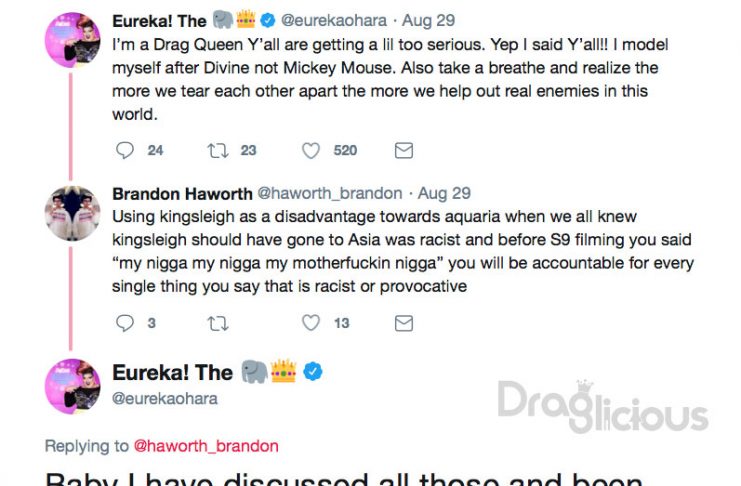This screenshot has height=486, width=741.
Task: Open @eurekaohara handle in top tweet
Action: click(x=334, y=20)
